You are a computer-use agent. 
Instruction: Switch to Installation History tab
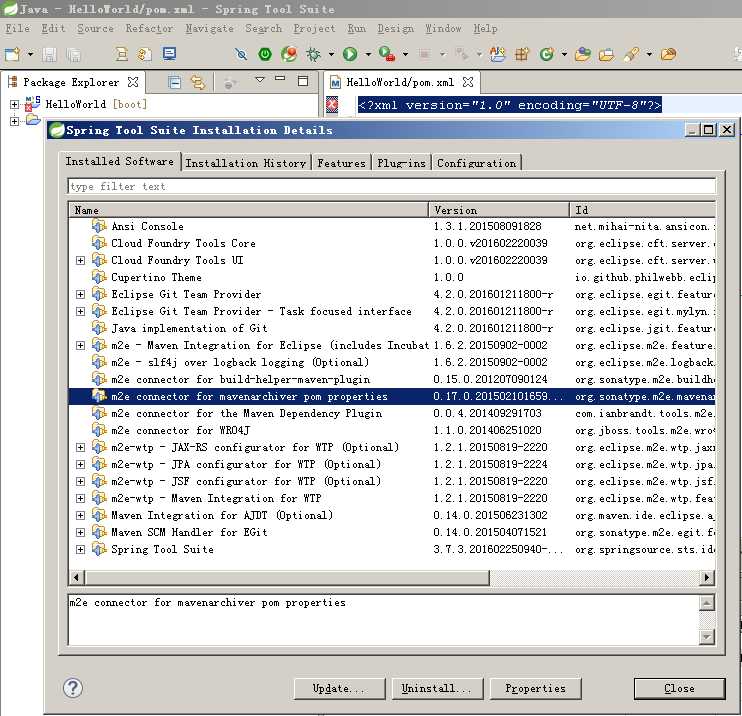tap(246, 163)
